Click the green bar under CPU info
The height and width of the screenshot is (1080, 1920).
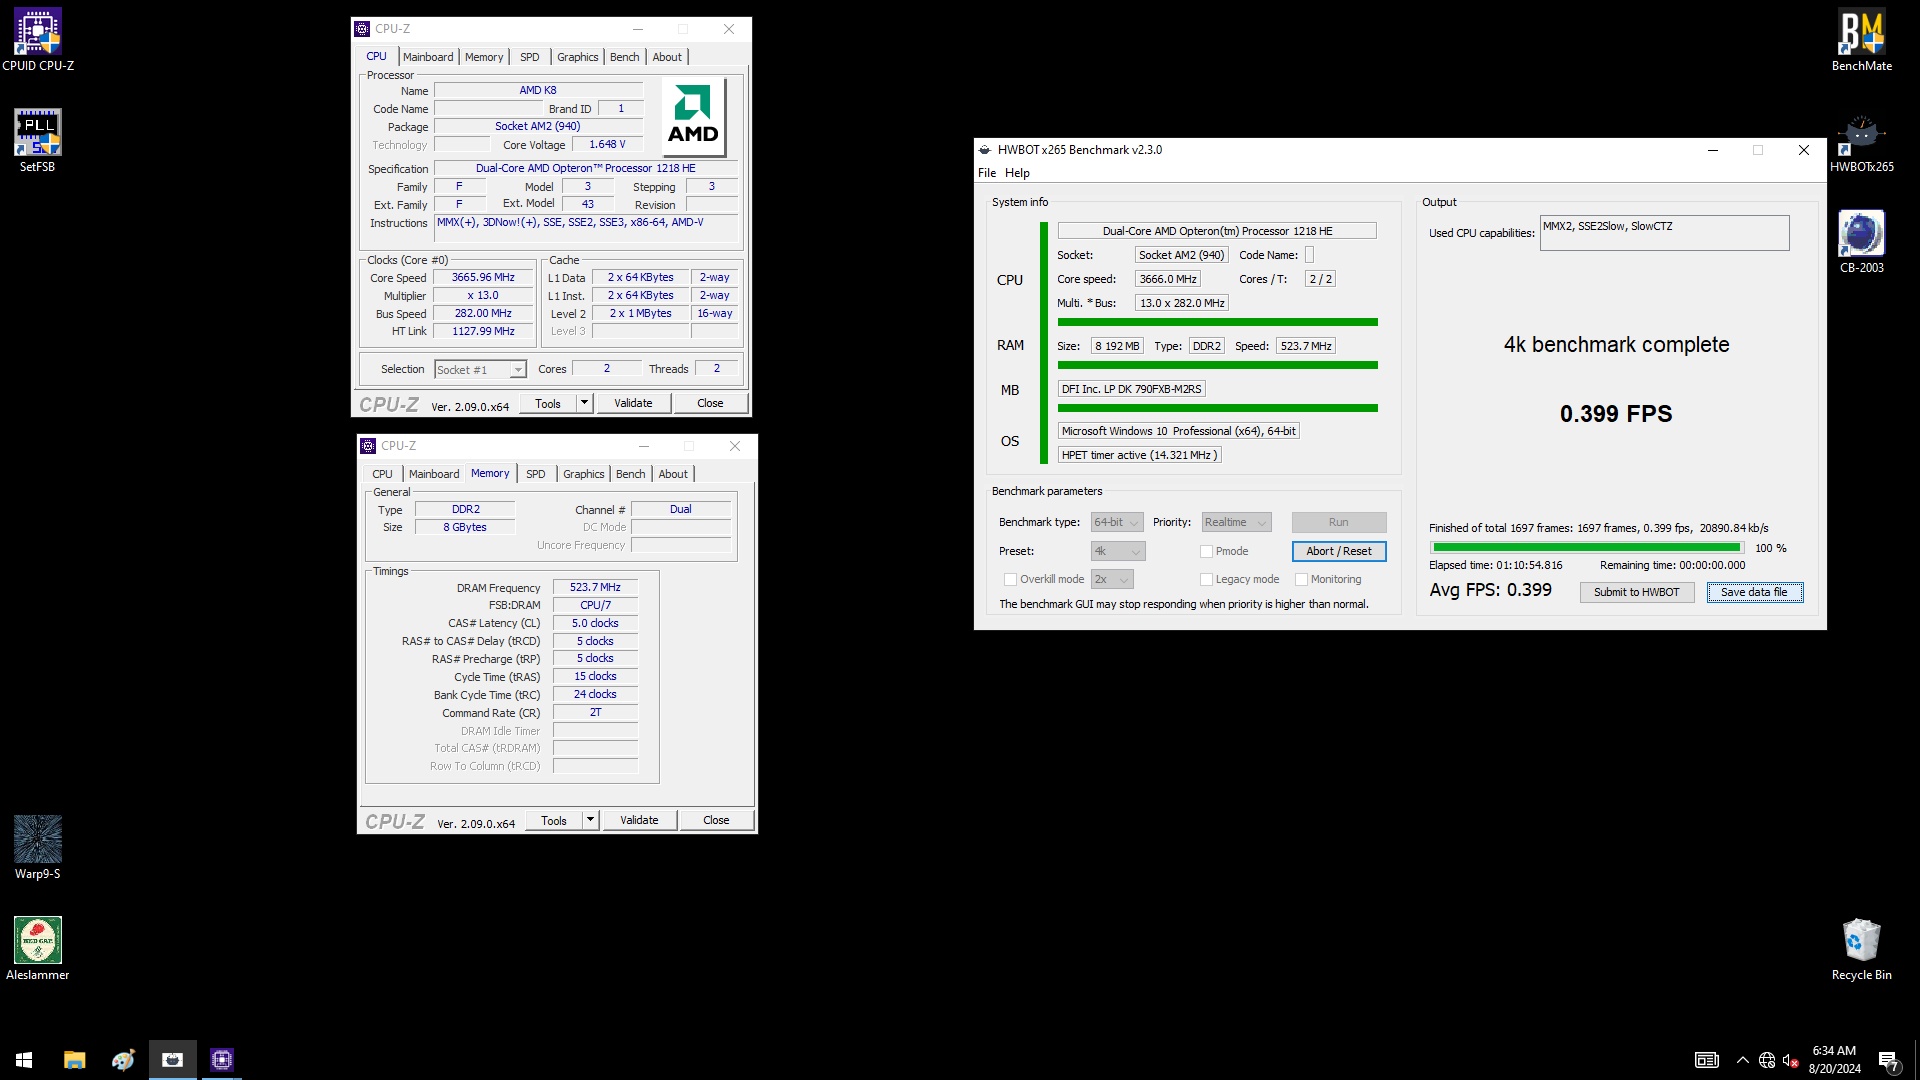click(x=1218, y=322)
